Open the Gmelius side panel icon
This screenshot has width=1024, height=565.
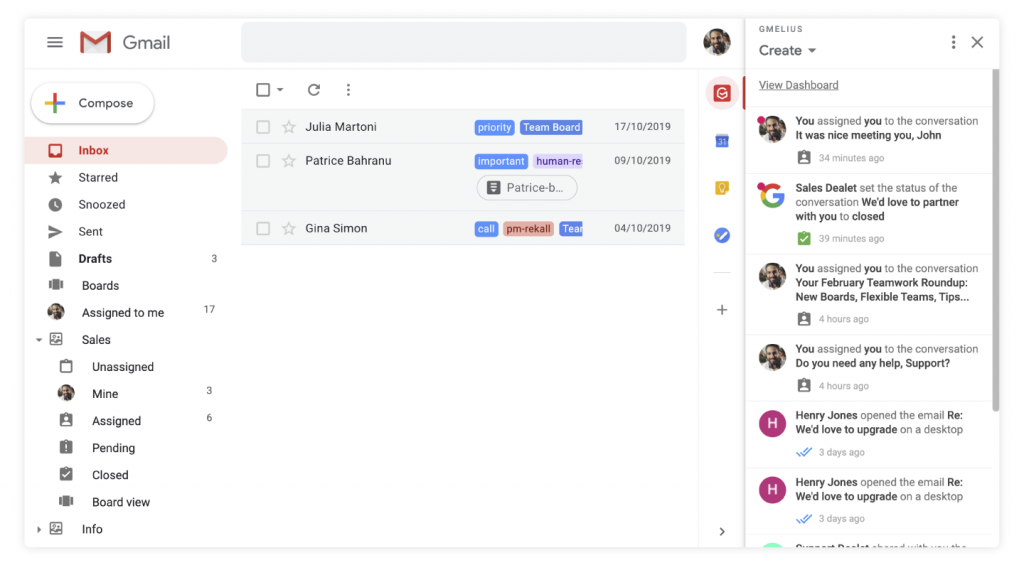pos(722,93)
